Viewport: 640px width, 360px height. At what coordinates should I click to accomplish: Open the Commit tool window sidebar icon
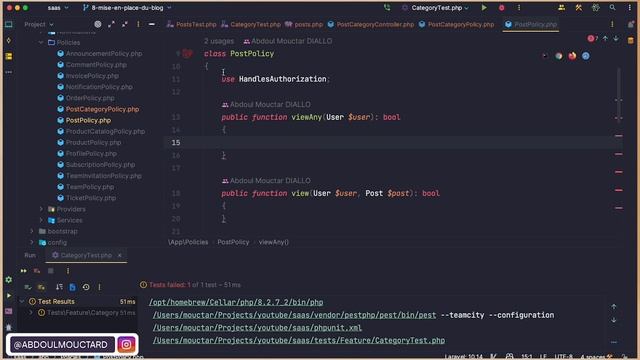click(x=9, y=40)
